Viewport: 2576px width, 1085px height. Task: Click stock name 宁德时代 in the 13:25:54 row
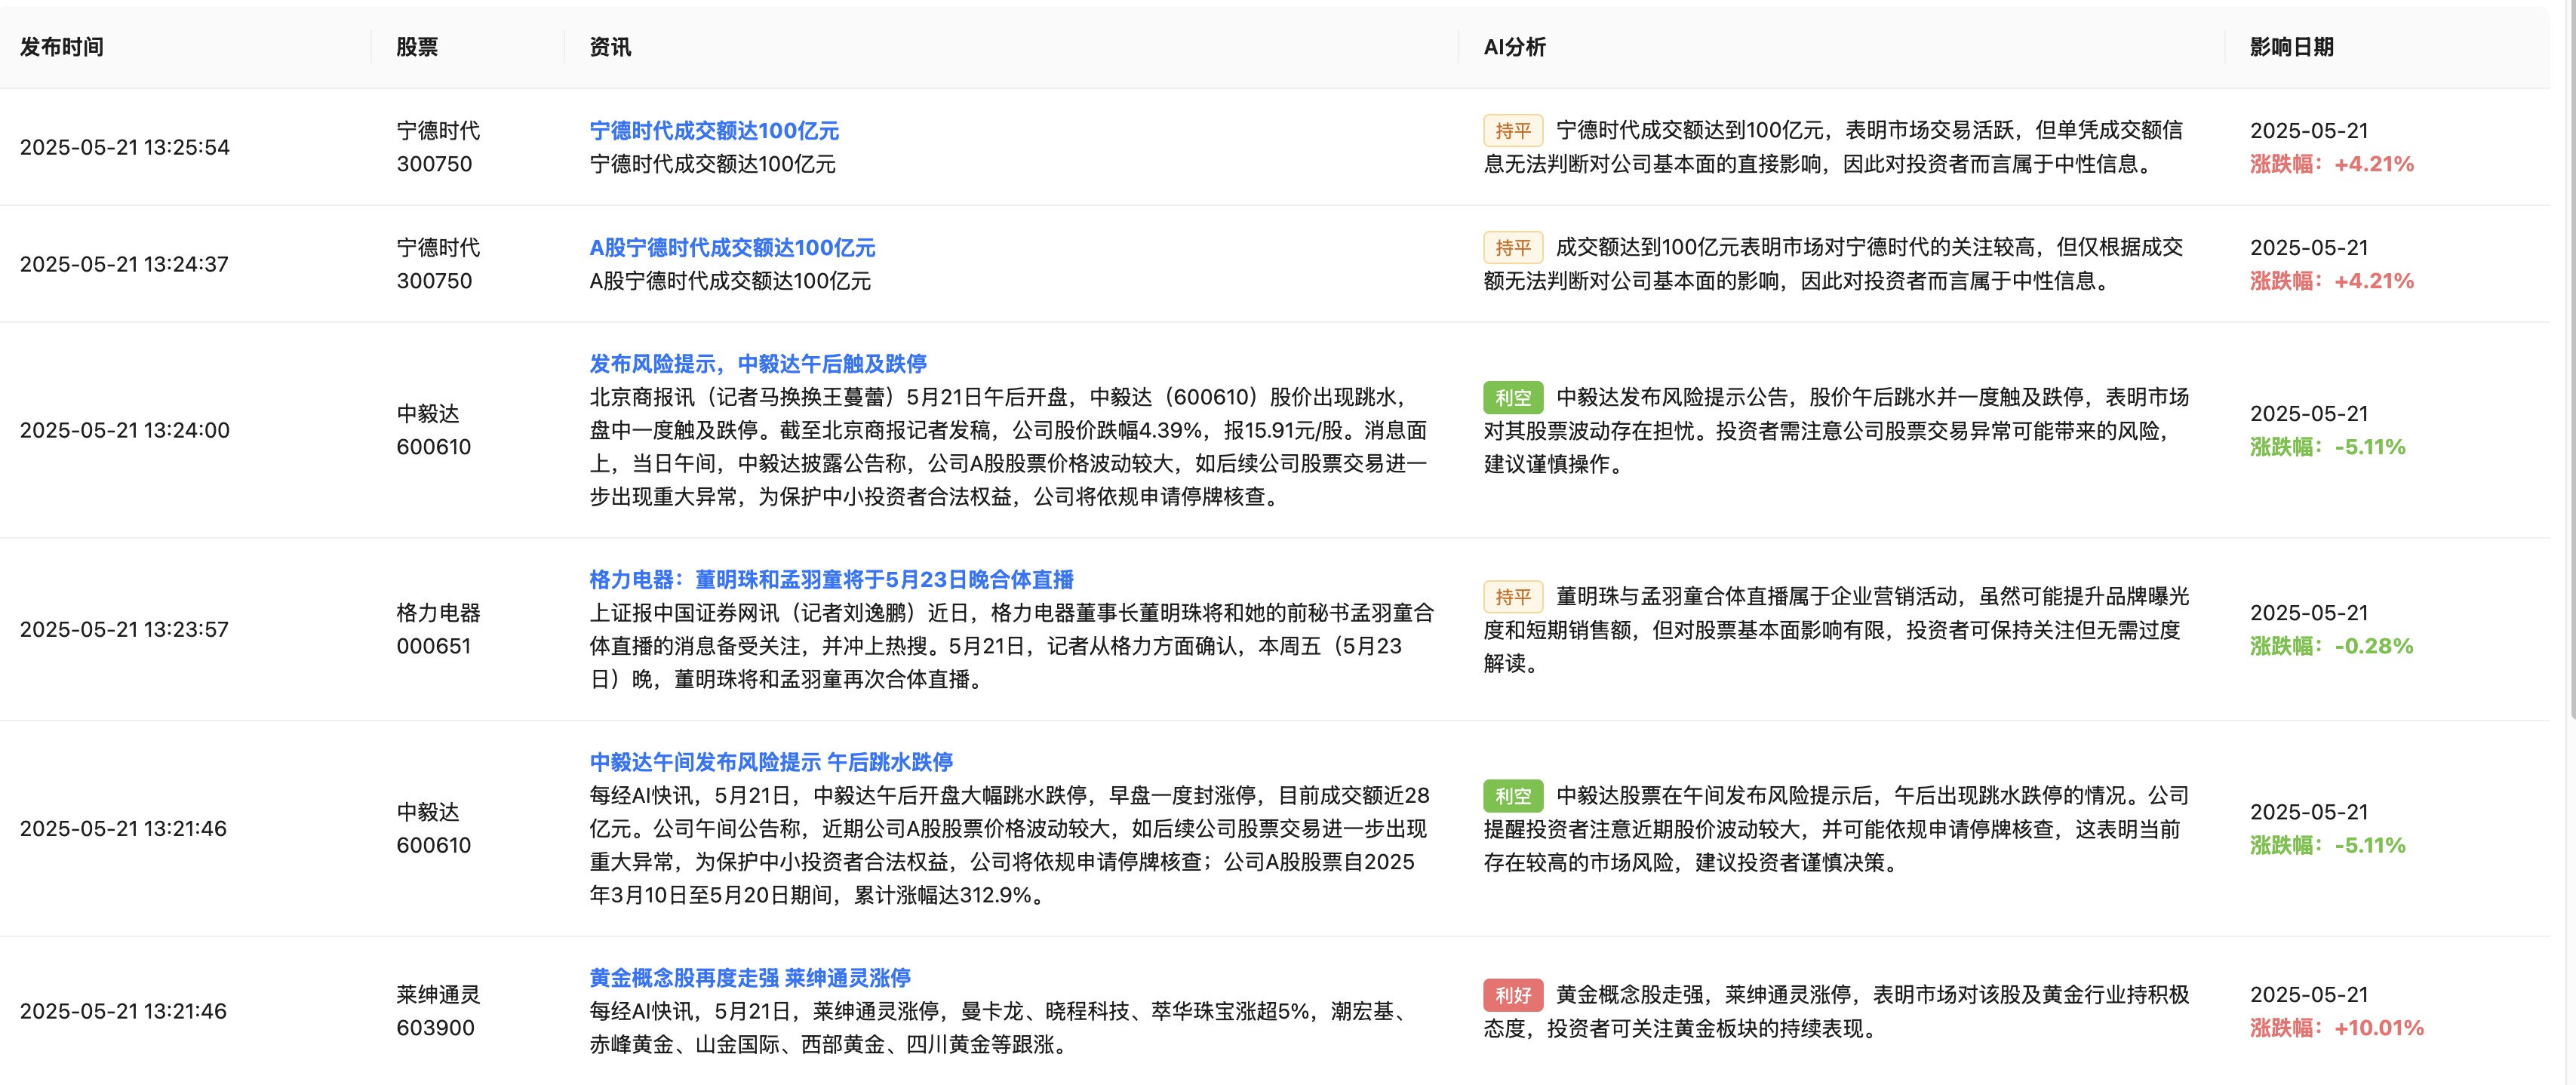click(438, 130)
